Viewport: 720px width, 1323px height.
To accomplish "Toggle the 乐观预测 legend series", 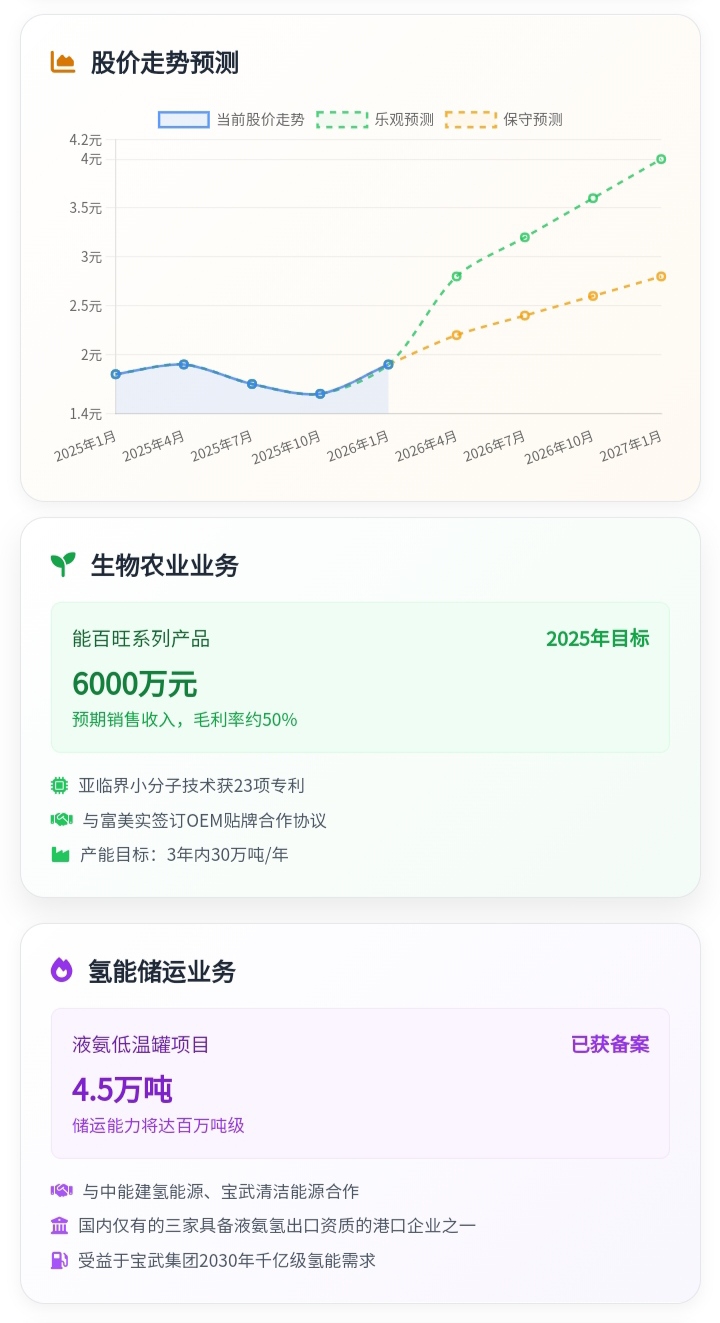I will pyautogui.click(x=375, y=120).
